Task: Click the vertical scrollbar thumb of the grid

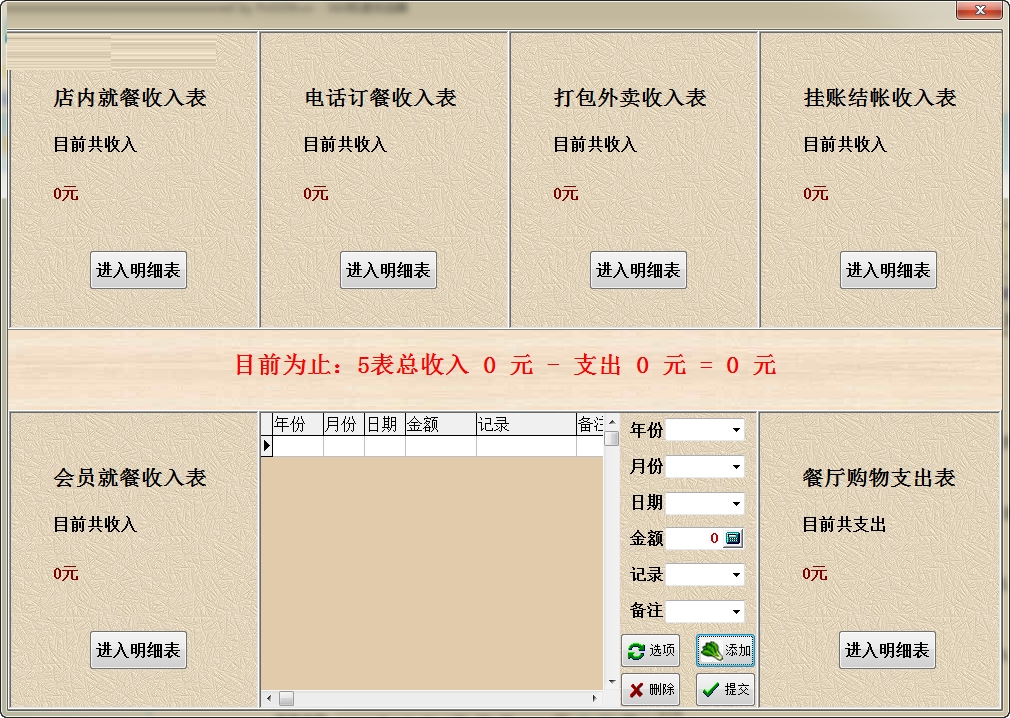Action: click(x=612, y=439)
